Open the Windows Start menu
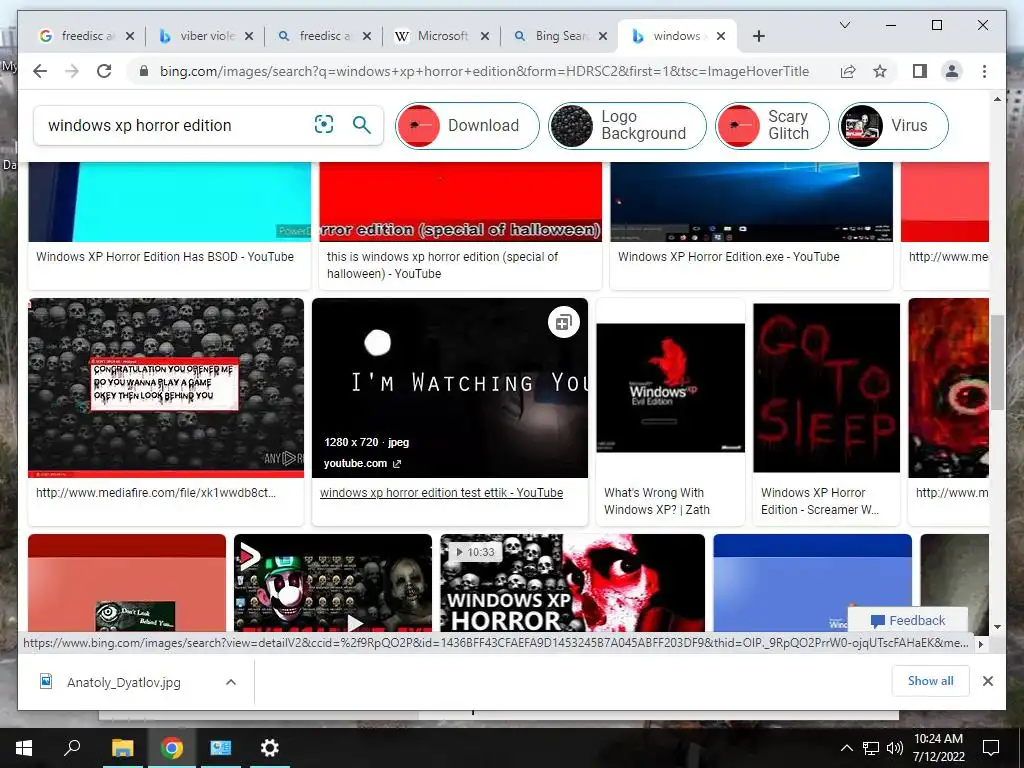The height and width of the screenshot is (768, 1024). [x=24, y=748]
